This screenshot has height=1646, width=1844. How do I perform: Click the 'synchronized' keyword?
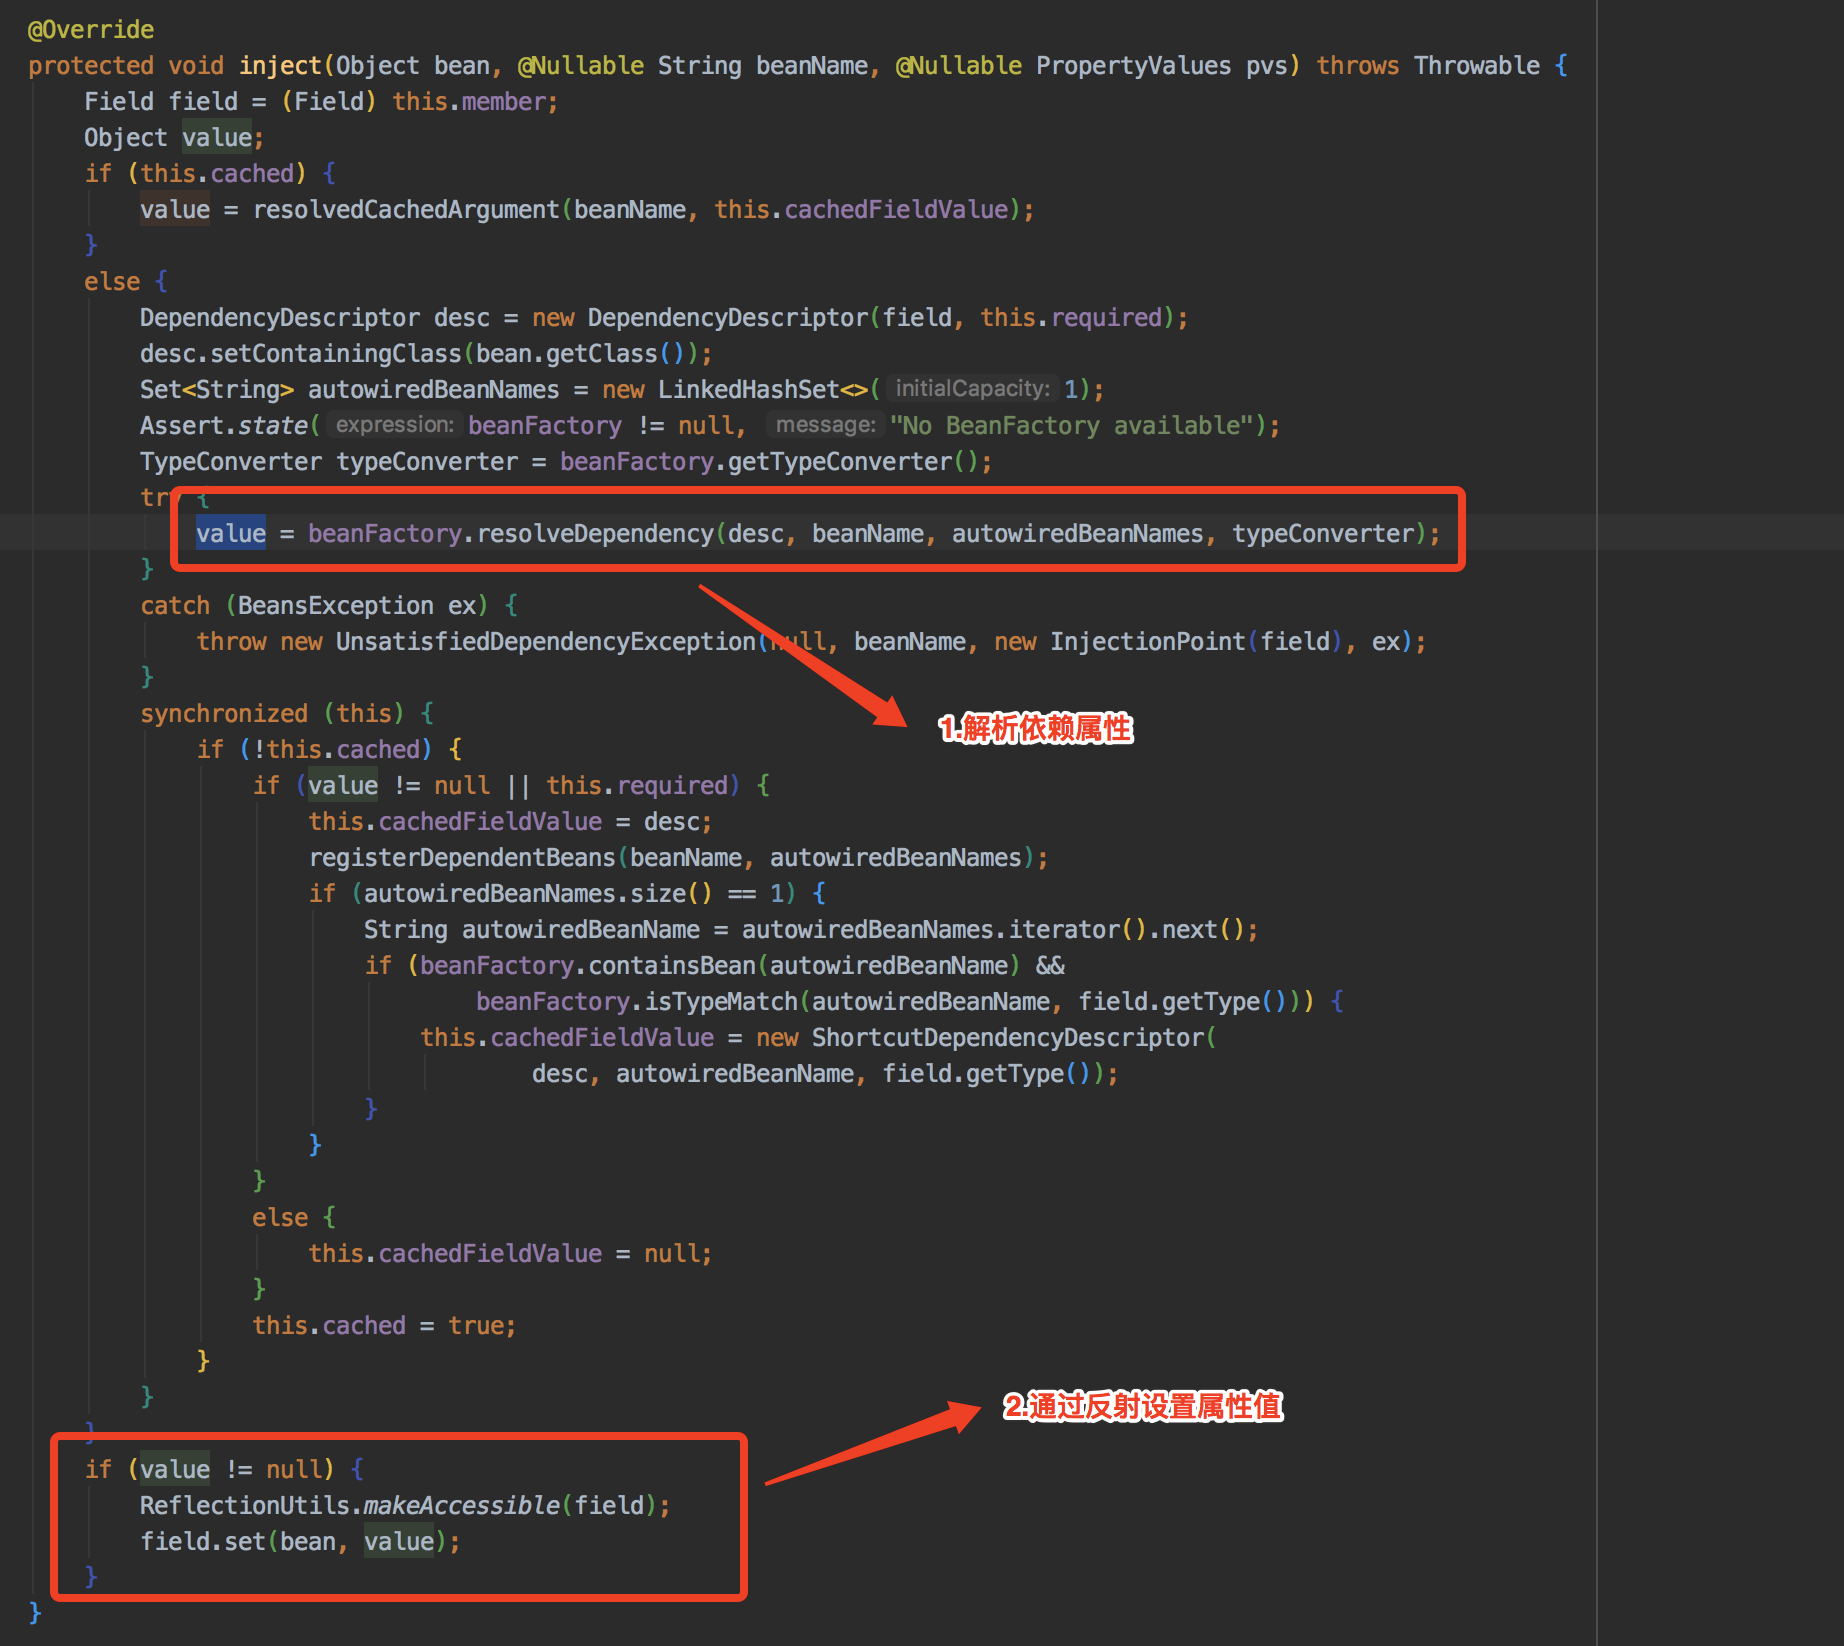point(224,714)
